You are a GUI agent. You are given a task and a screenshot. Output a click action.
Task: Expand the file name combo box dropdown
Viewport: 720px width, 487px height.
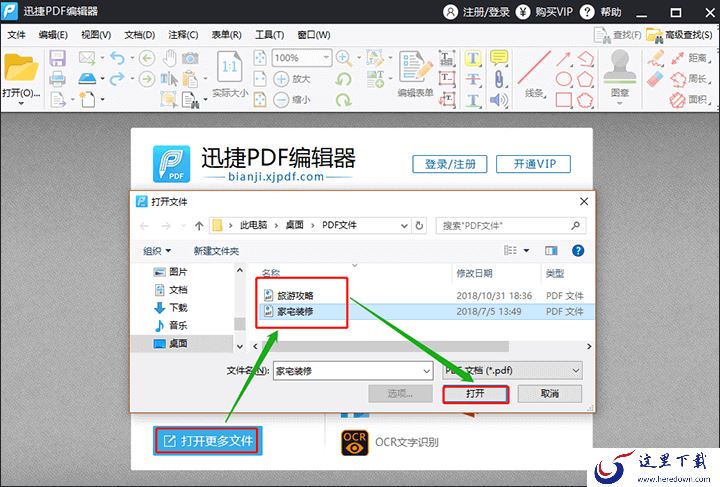tap(427, 371)
